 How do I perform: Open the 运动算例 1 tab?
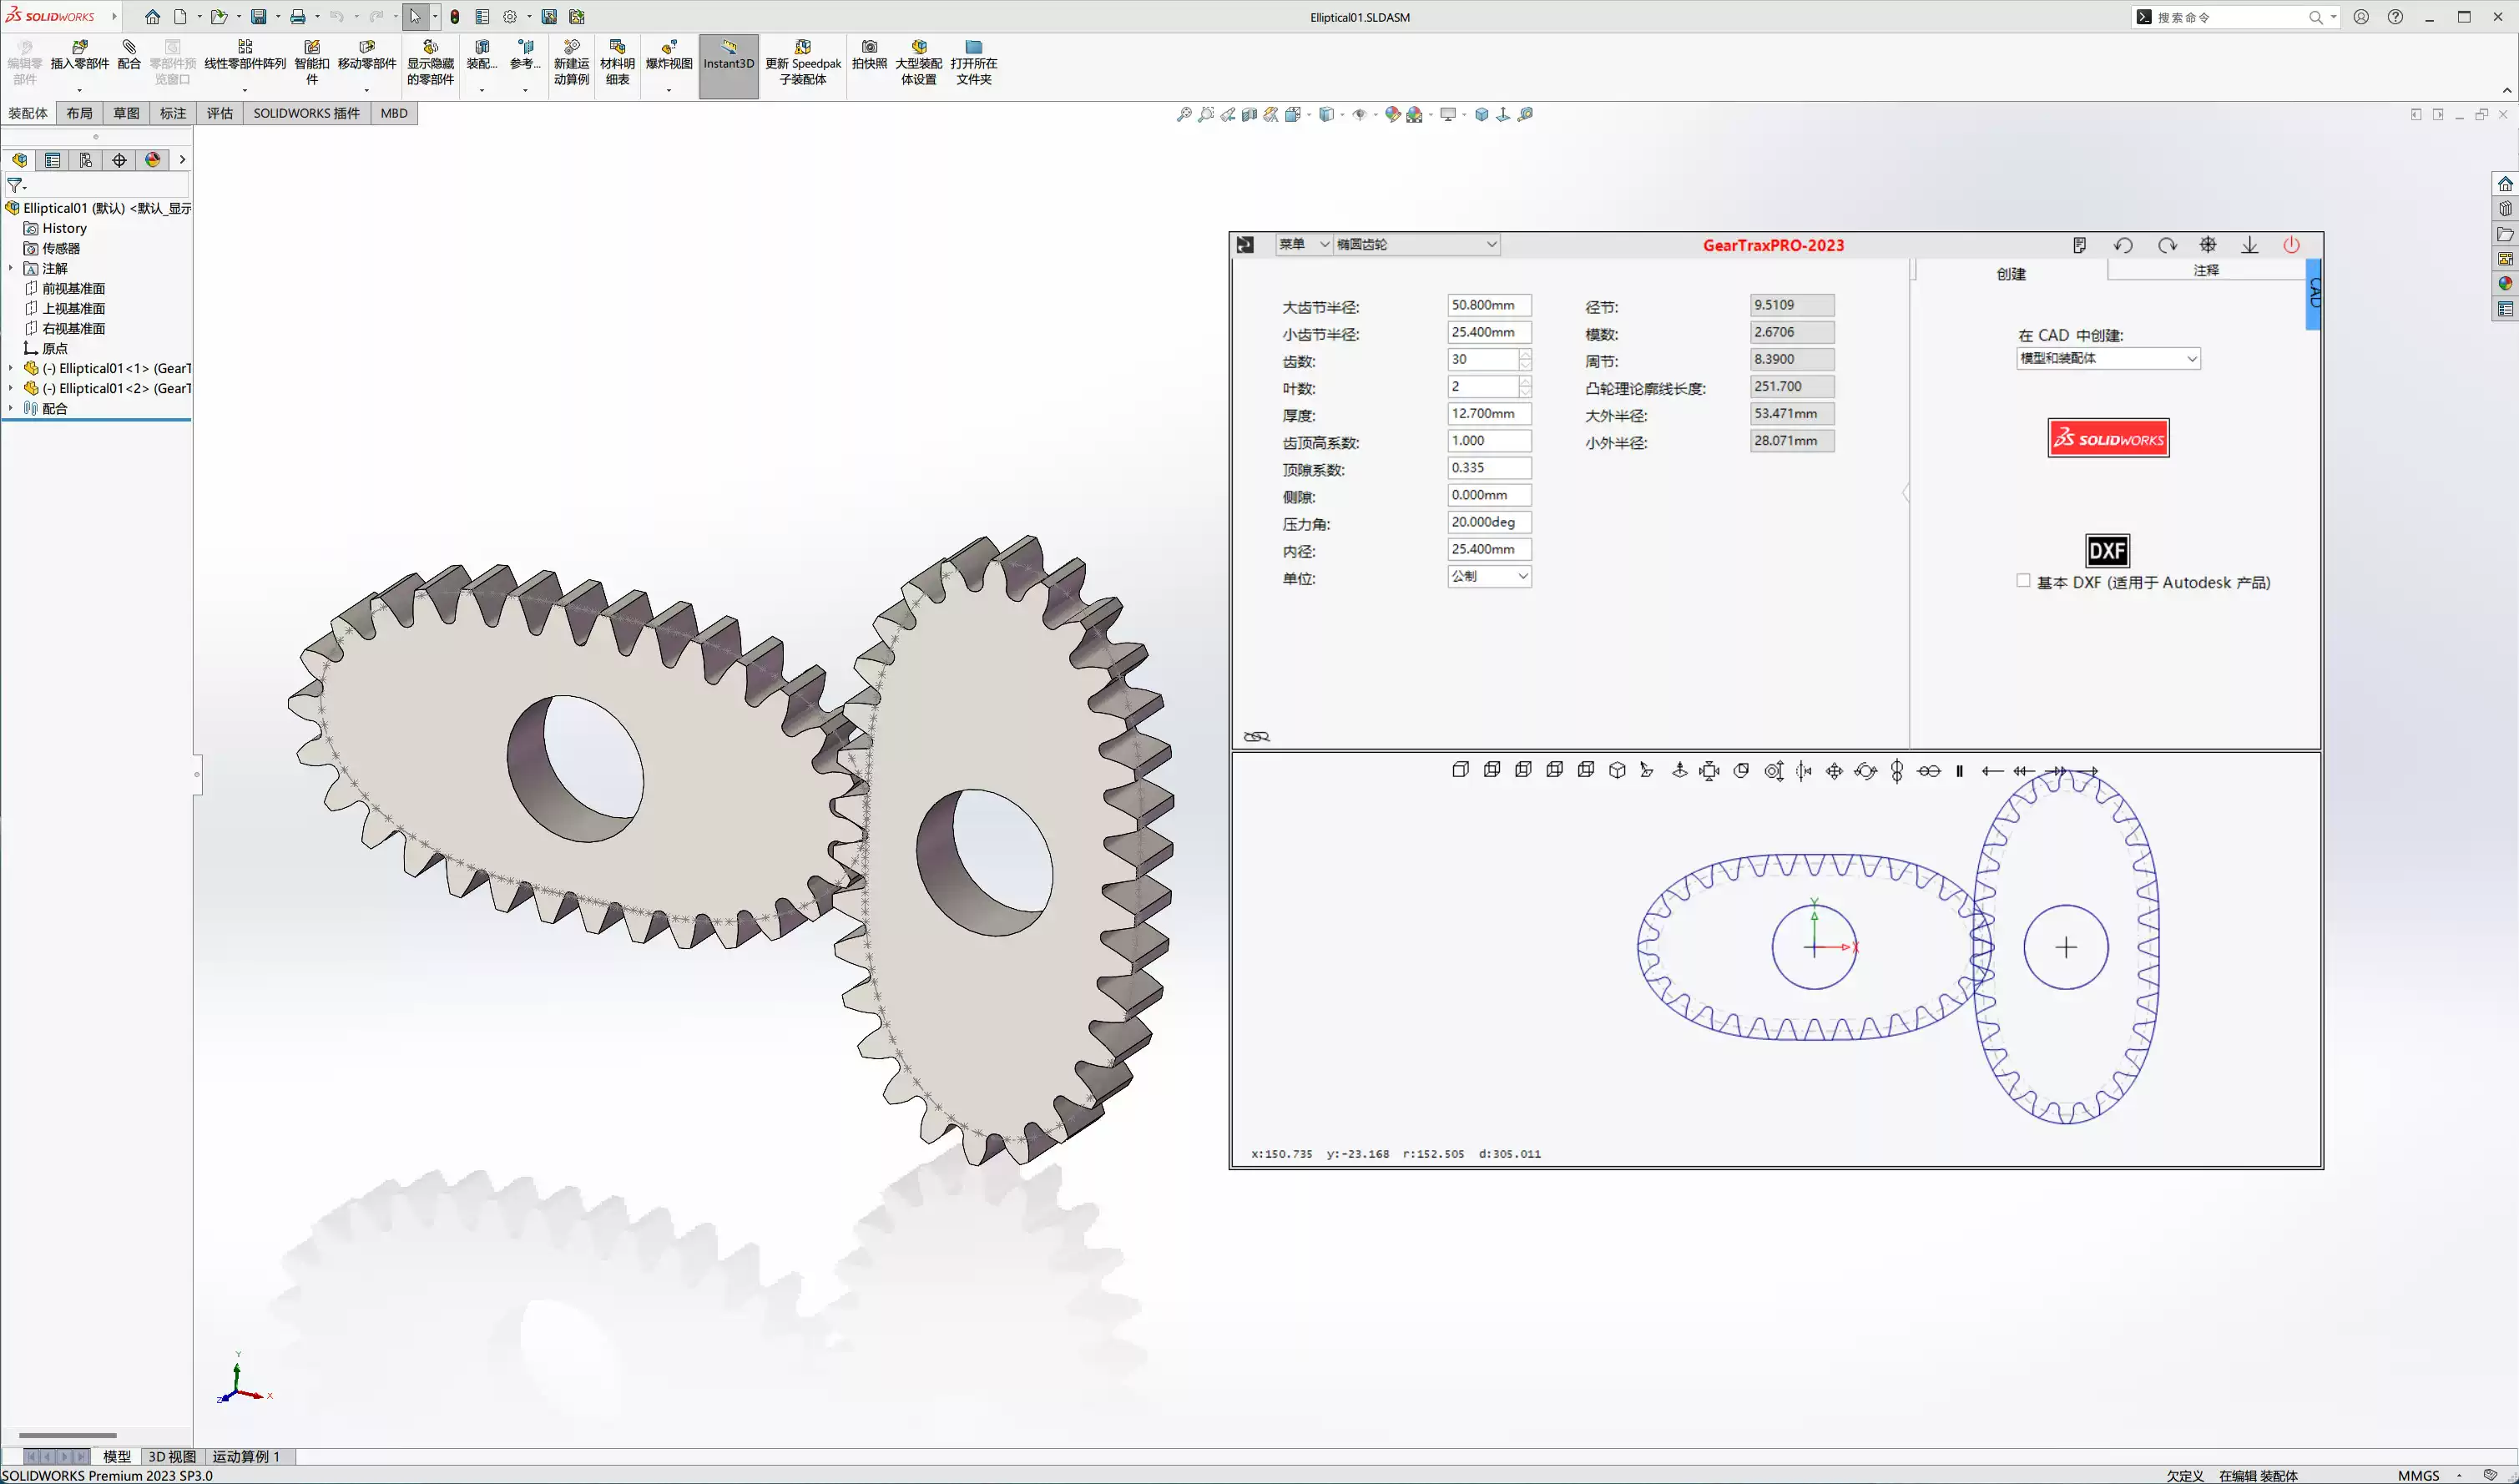pos(248,1456)
